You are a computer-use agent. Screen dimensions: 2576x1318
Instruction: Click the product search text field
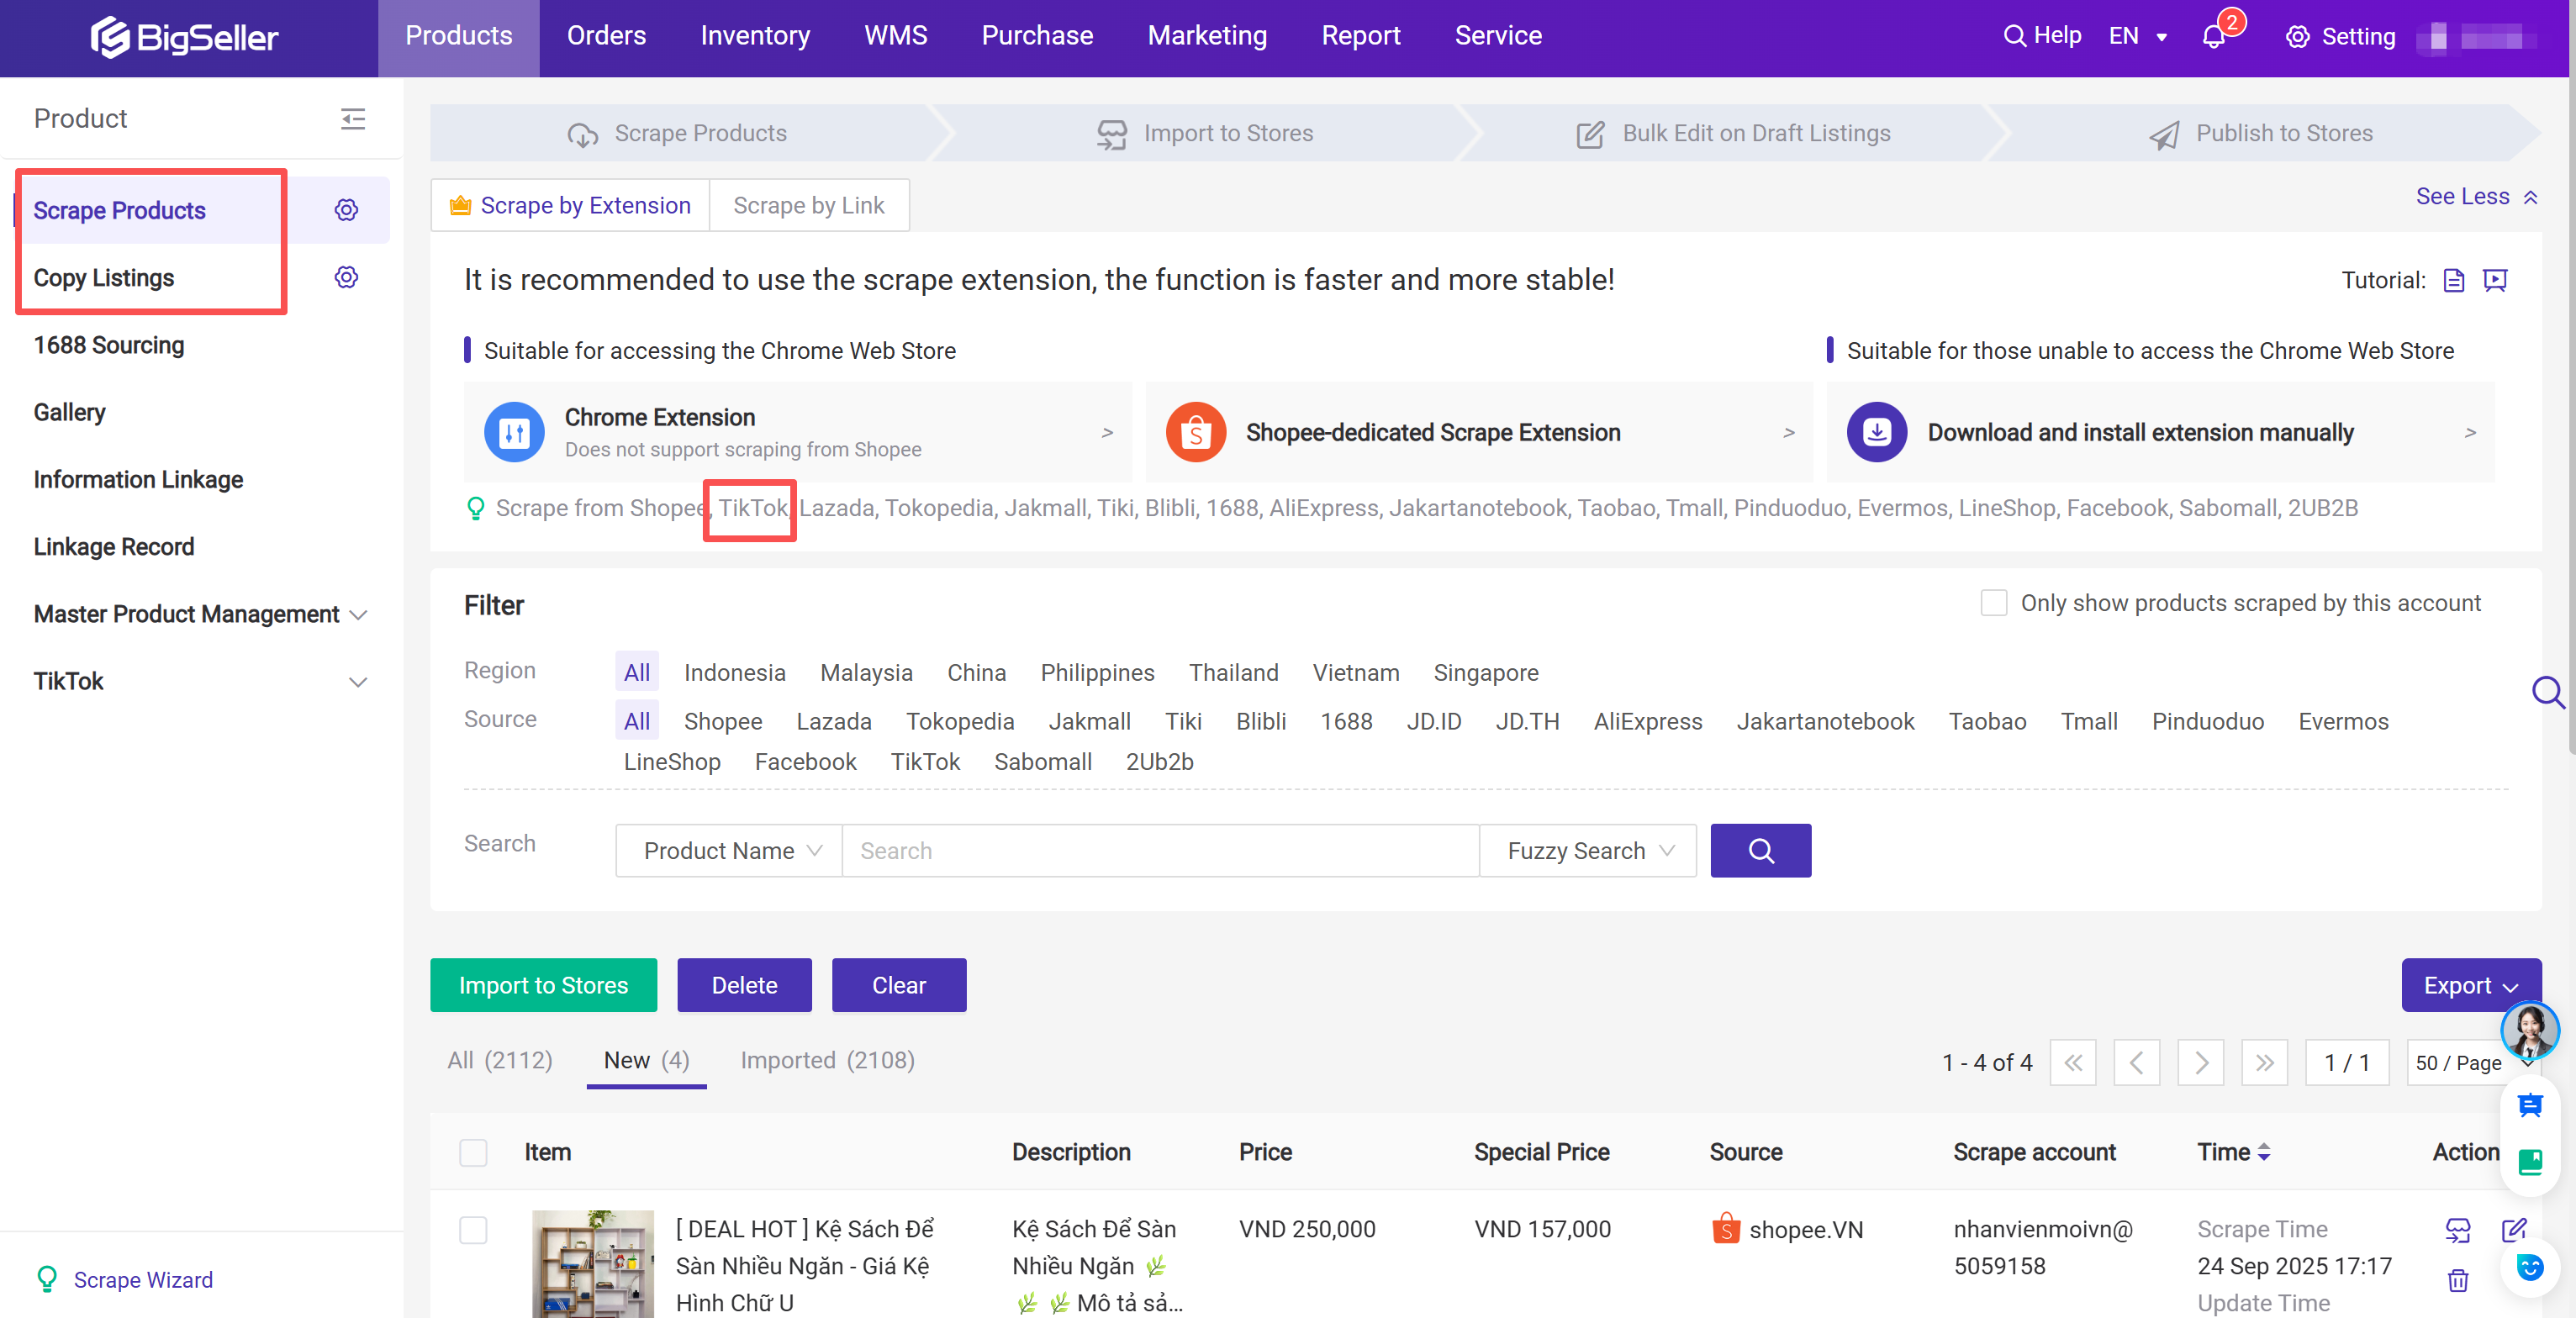point(1160,850)
